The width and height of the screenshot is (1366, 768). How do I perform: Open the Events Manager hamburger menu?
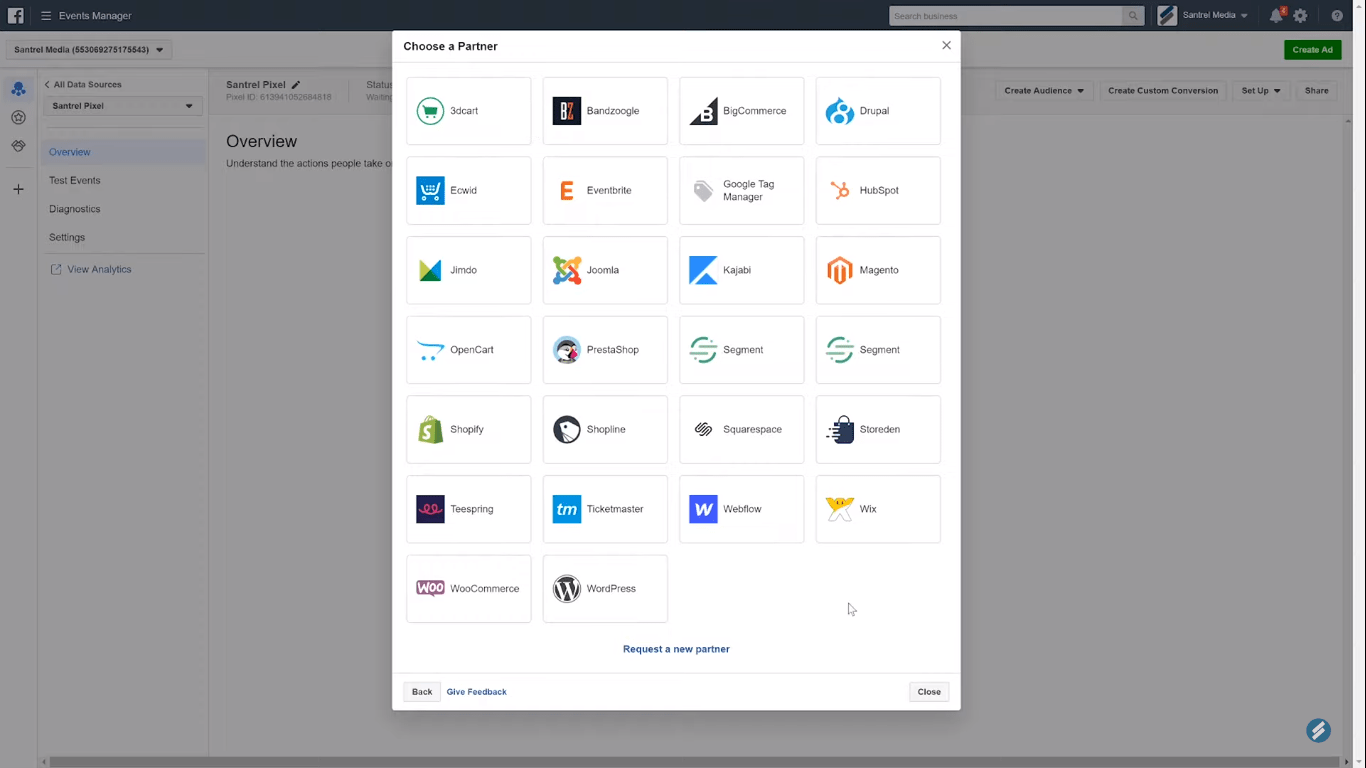pyautogui.click(x=46, y=16)
